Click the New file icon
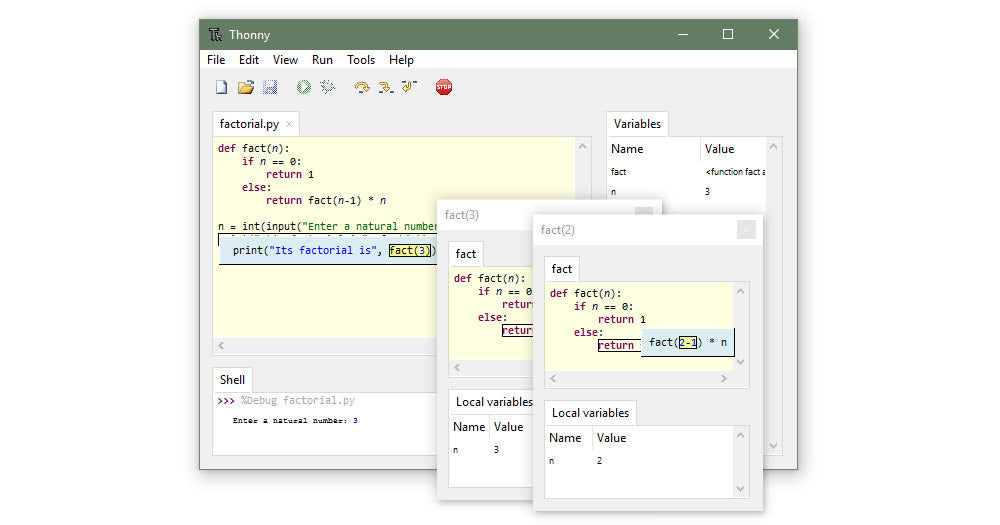Image resolution: width=1000 pixels, height=525 pixels. click(x=221, y=88)
